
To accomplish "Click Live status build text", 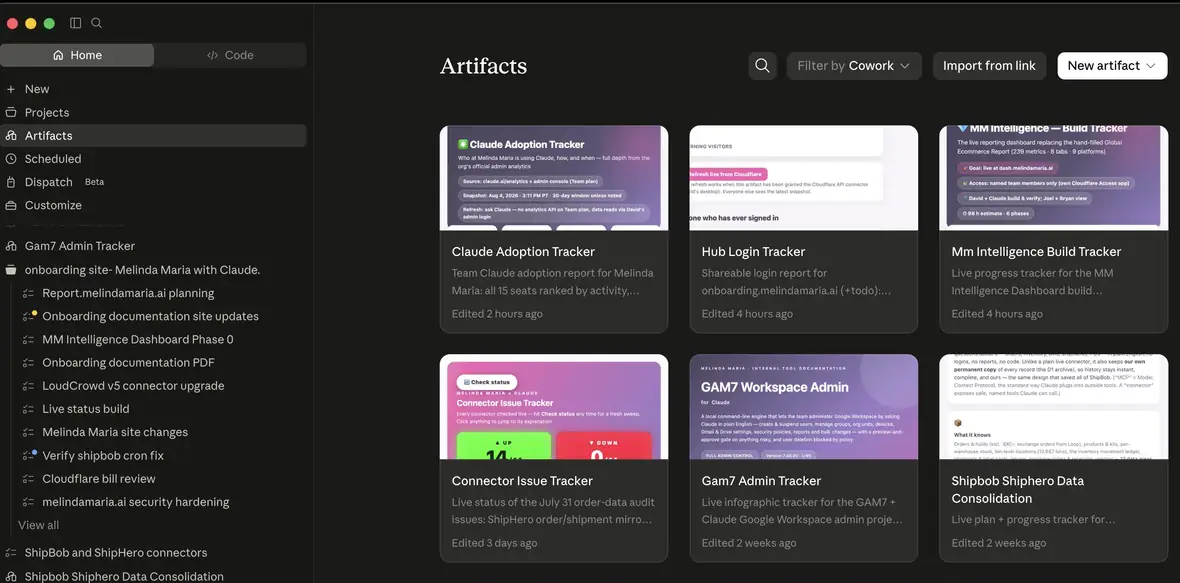I will (x=86, y=409).
